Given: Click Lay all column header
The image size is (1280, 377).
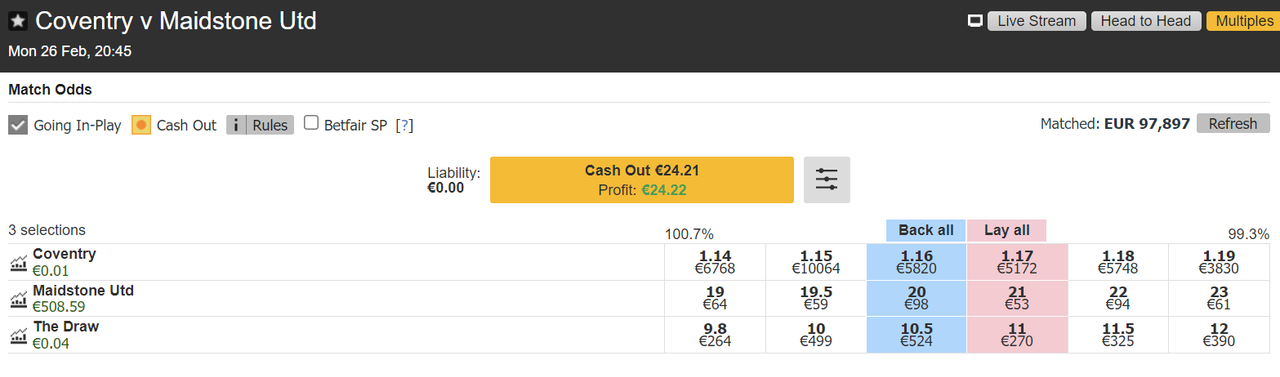Looking at the screenshot, I should point(1006,230).
